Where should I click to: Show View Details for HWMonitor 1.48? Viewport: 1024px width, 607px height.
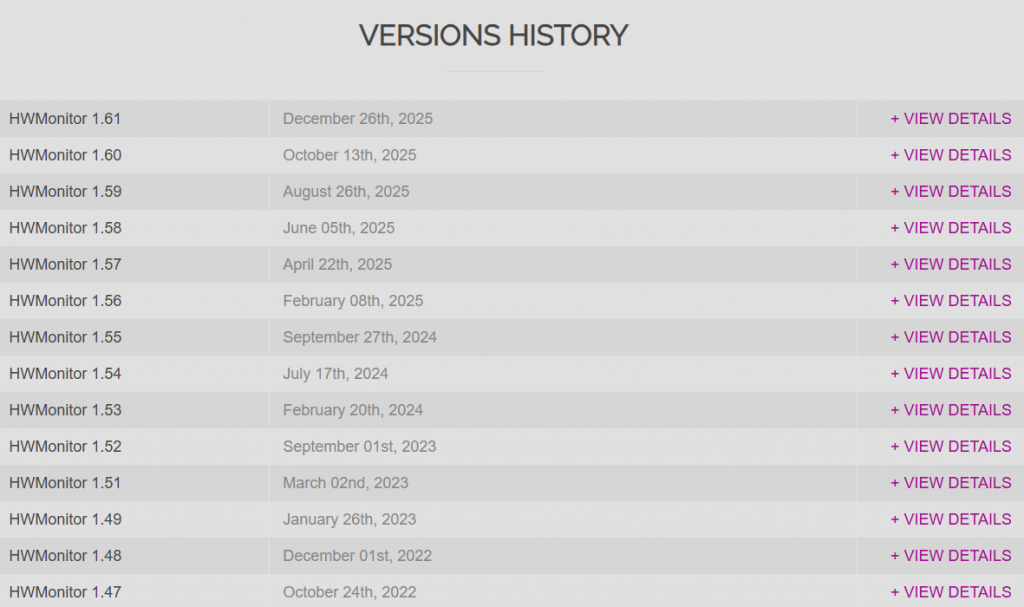[x=950, y=556]
